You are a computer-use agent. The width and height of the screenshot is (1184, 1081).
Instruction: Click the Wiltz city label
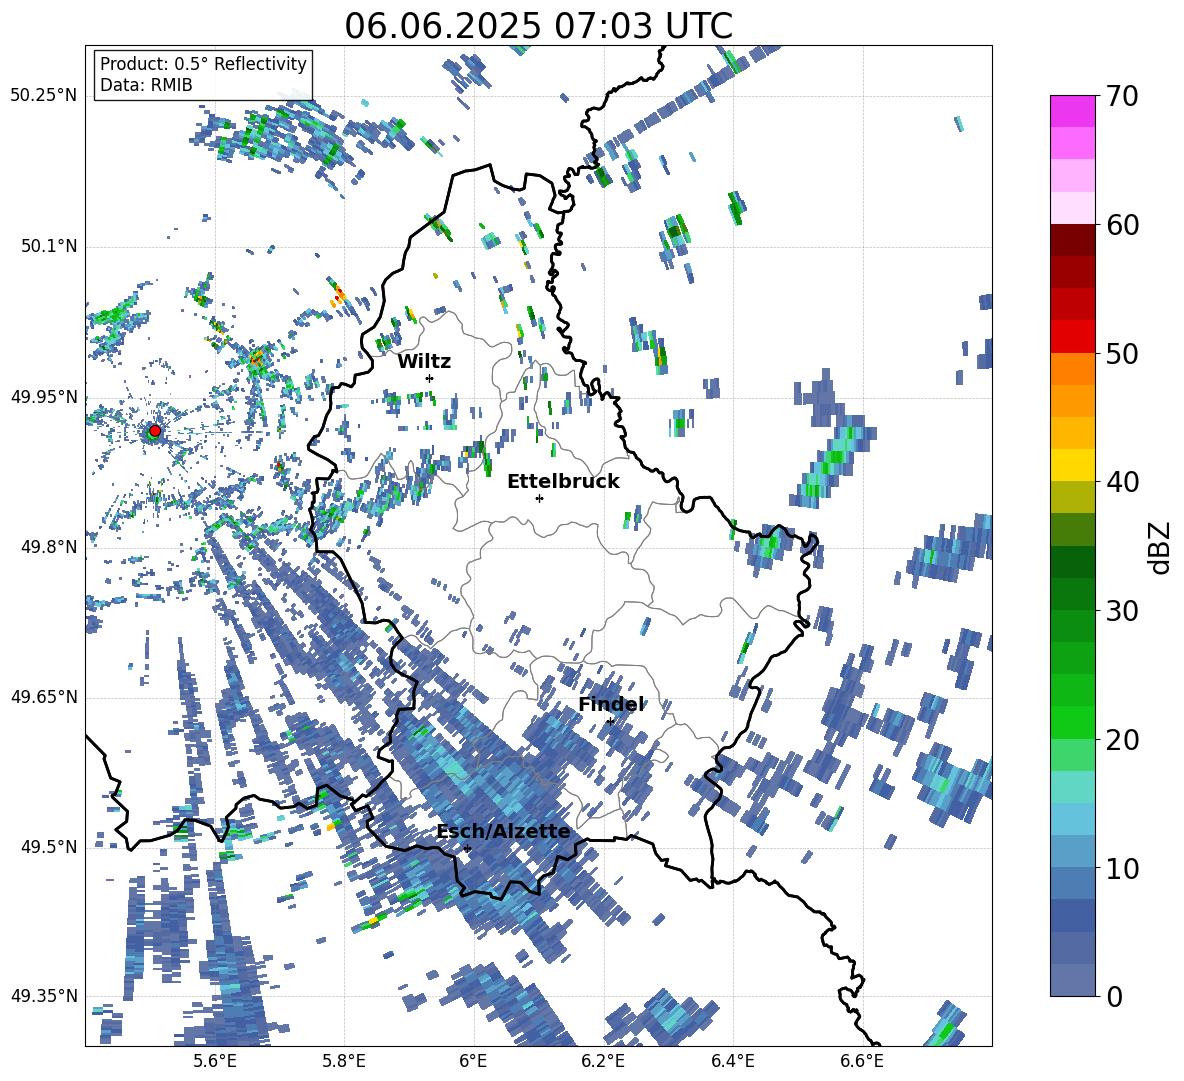click(424, 361)
